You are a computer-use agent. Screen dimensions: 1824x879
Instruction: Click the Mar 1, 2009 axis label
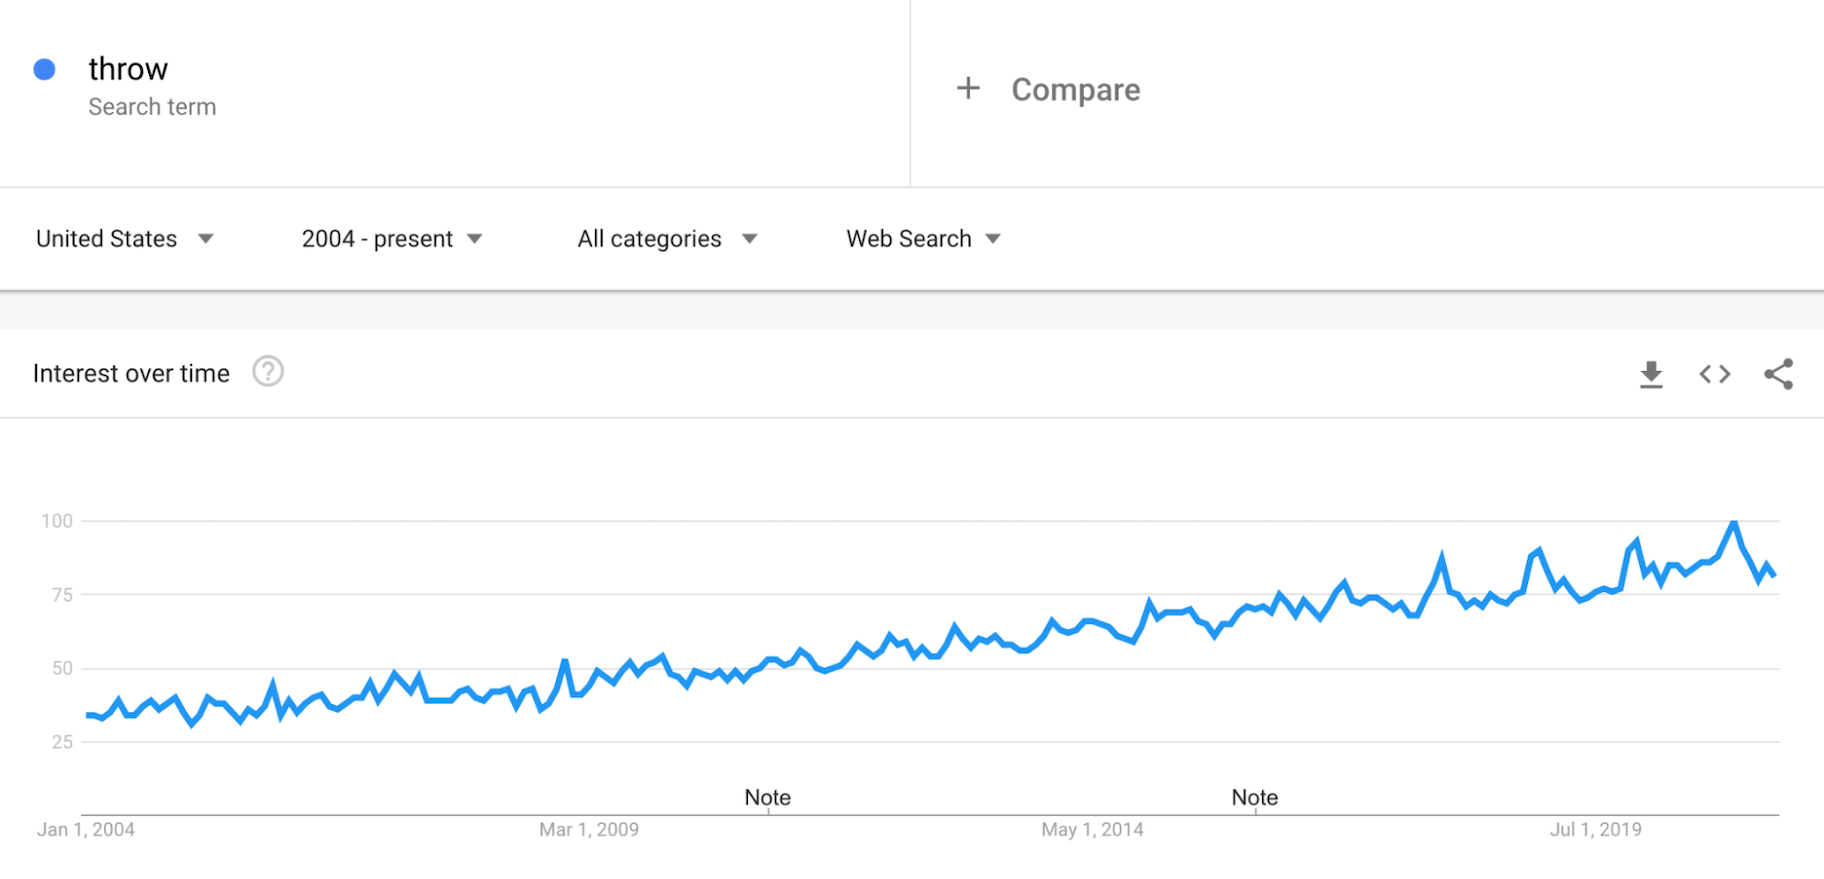[588, 830]
